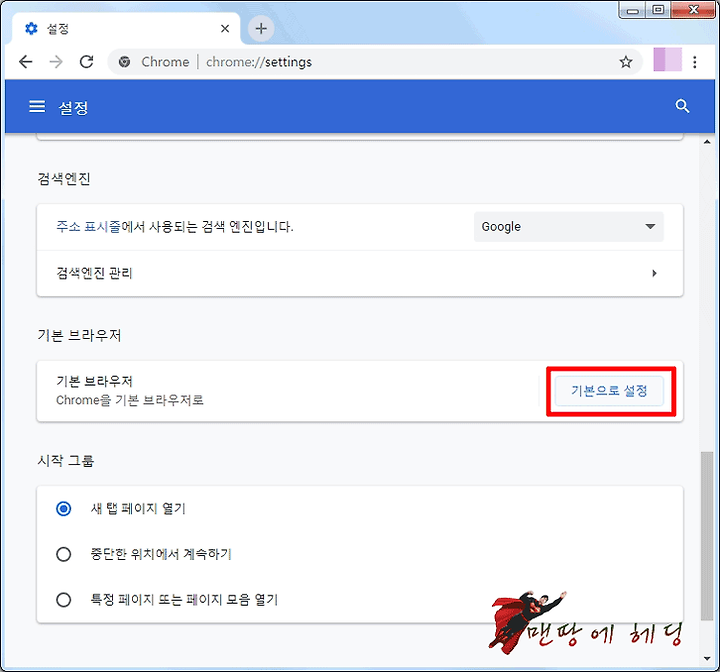Close the 설정 tab
The width and height of the screenshot is (720, 672).
(225, 28)
